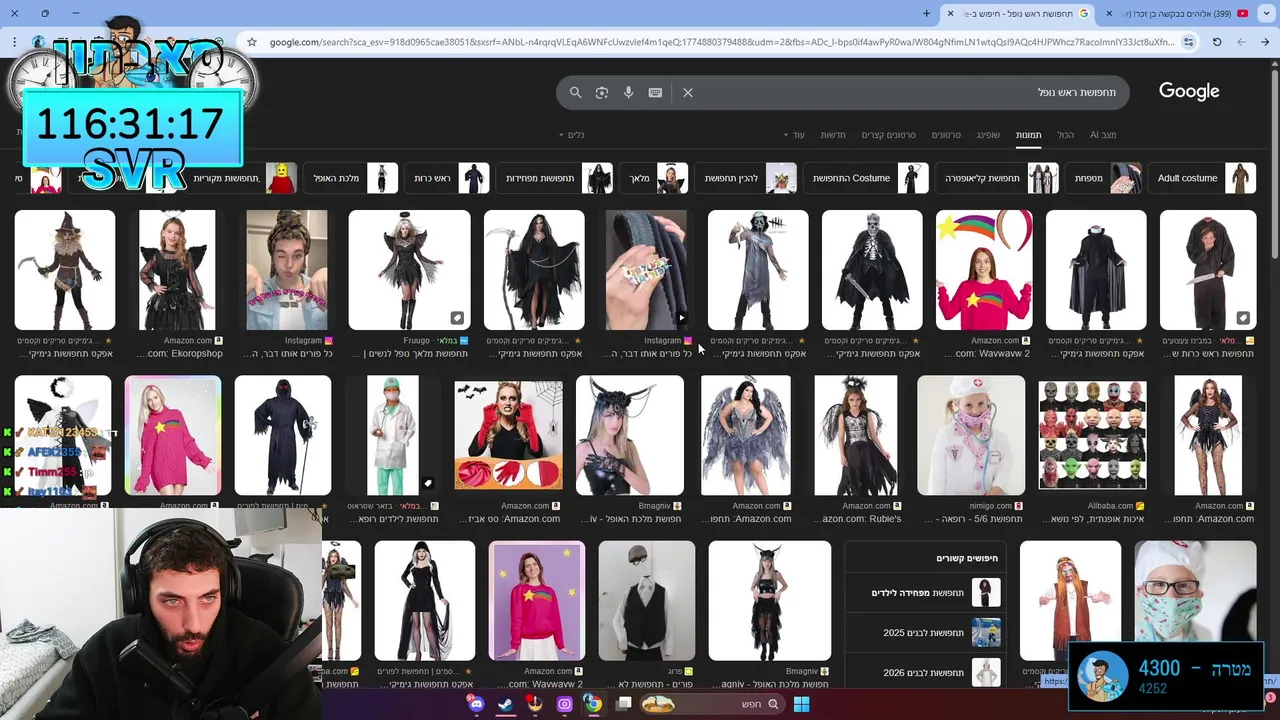Go forward with the right arrow browser button
The height and width of the screenshot is (720, 1280).
(1265, 42)
